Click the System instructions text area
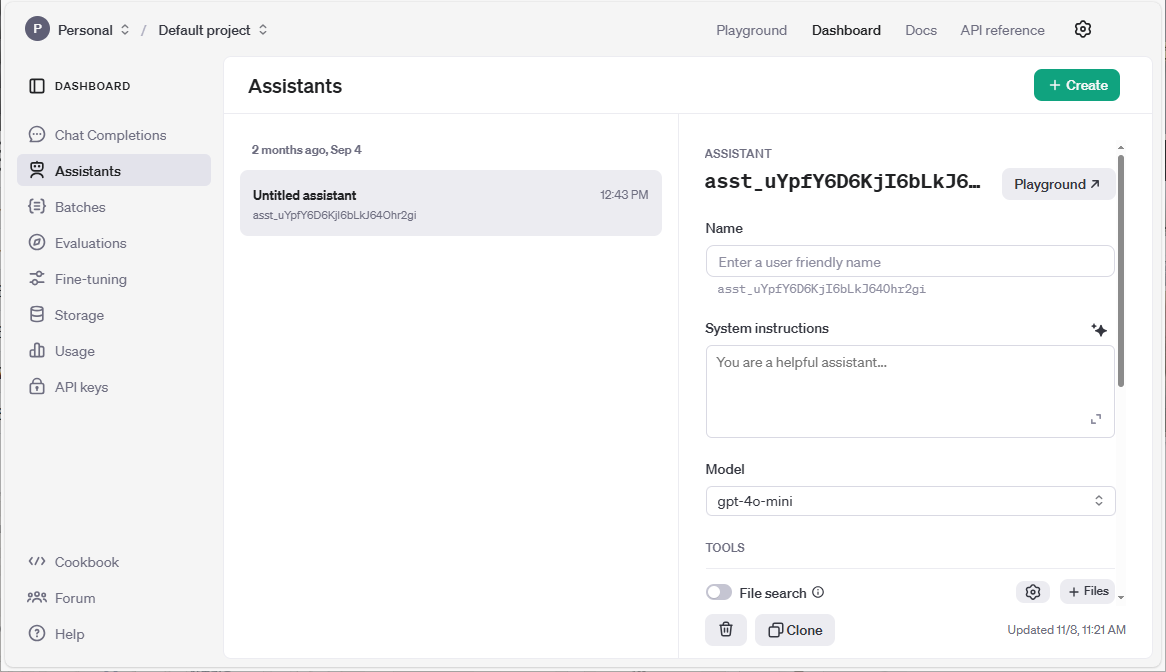Screen dimensions: 1166x672 909,391
